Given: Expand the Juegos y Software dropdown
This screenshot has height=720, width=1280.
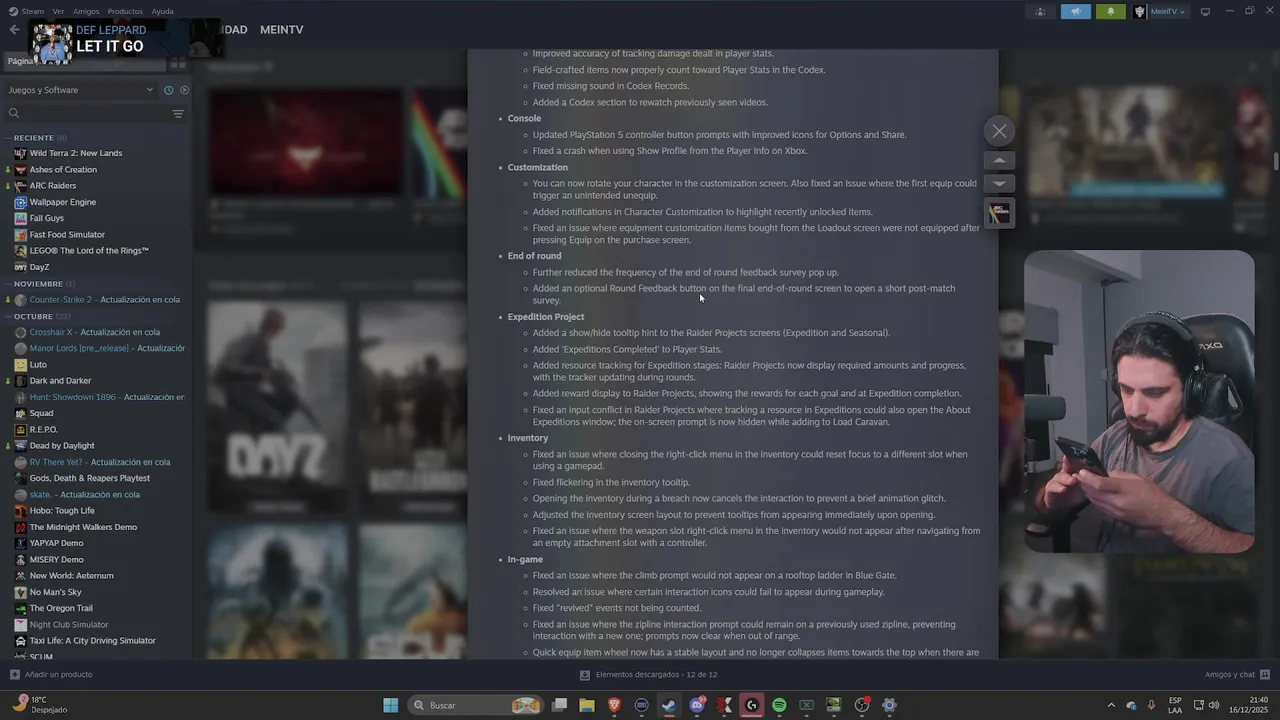Looking at the screenshot, I should tap(80, 90).
